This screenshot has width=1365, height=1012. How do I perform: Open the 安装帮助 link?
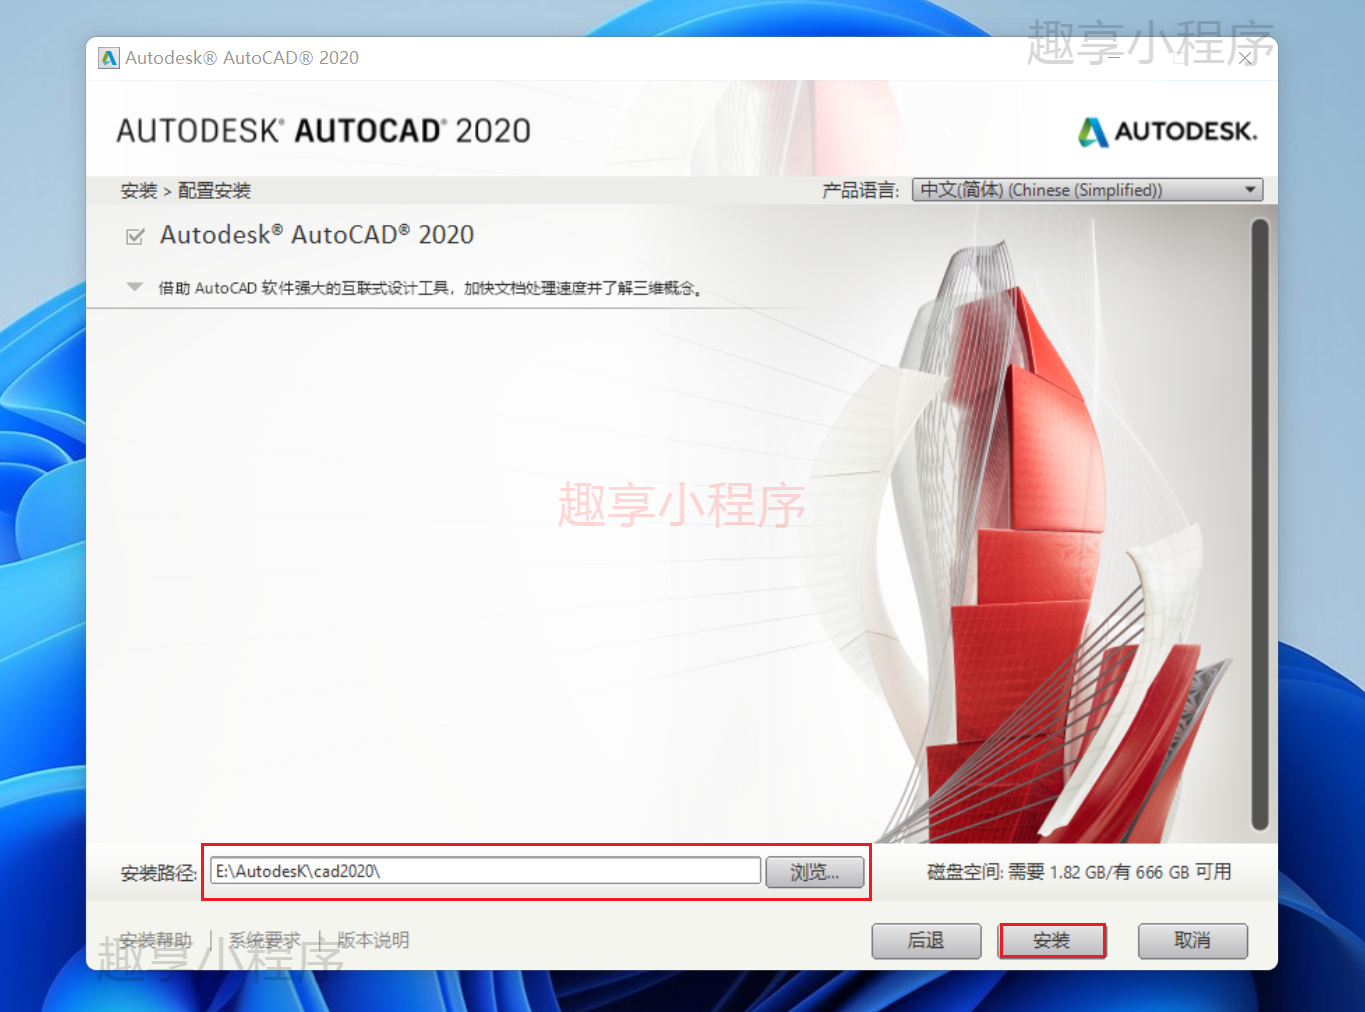(155, 941)
